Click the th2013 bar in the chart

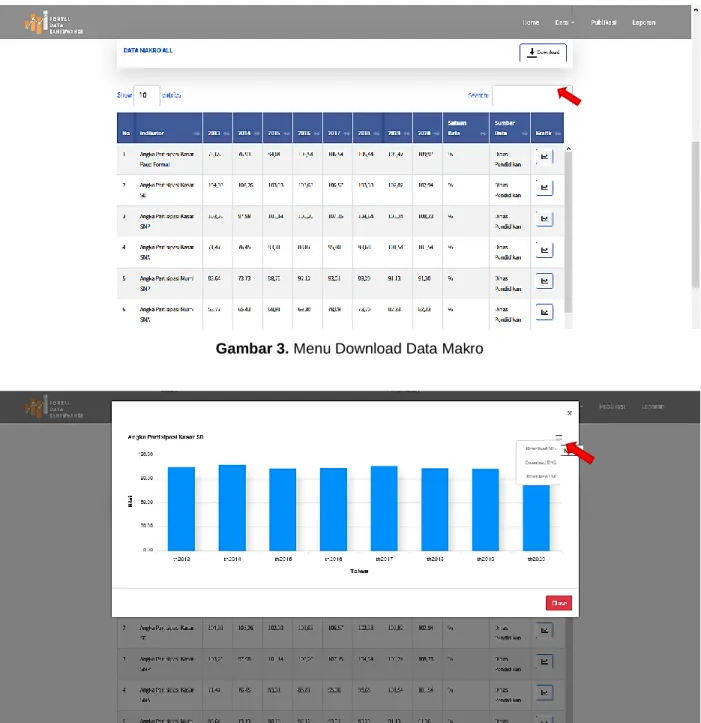[181, 509]
